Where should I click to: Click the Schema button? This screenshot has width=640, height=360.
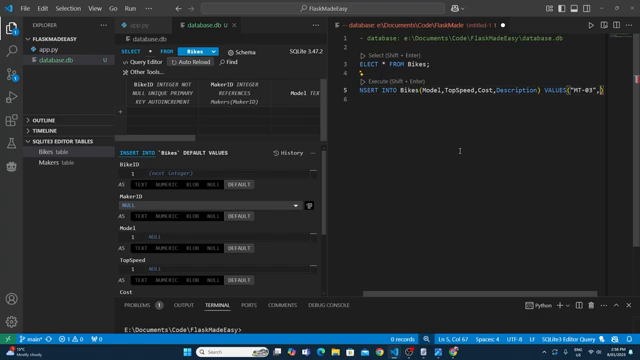click(242, 52)
